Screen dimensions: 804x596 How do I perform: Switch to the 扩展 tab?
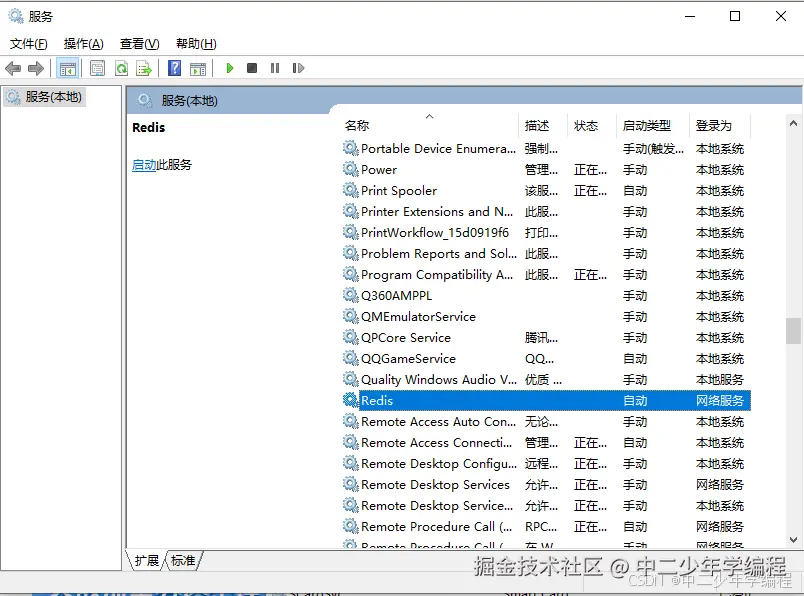147,561
